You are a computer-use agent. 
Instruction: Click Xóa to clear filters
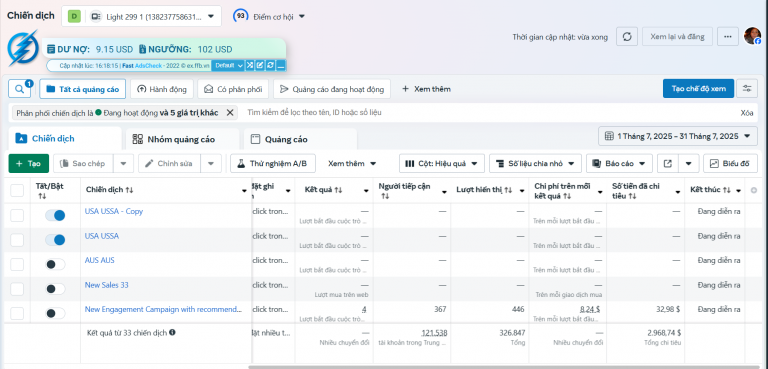pyautogui.click(x=746, y=113)
